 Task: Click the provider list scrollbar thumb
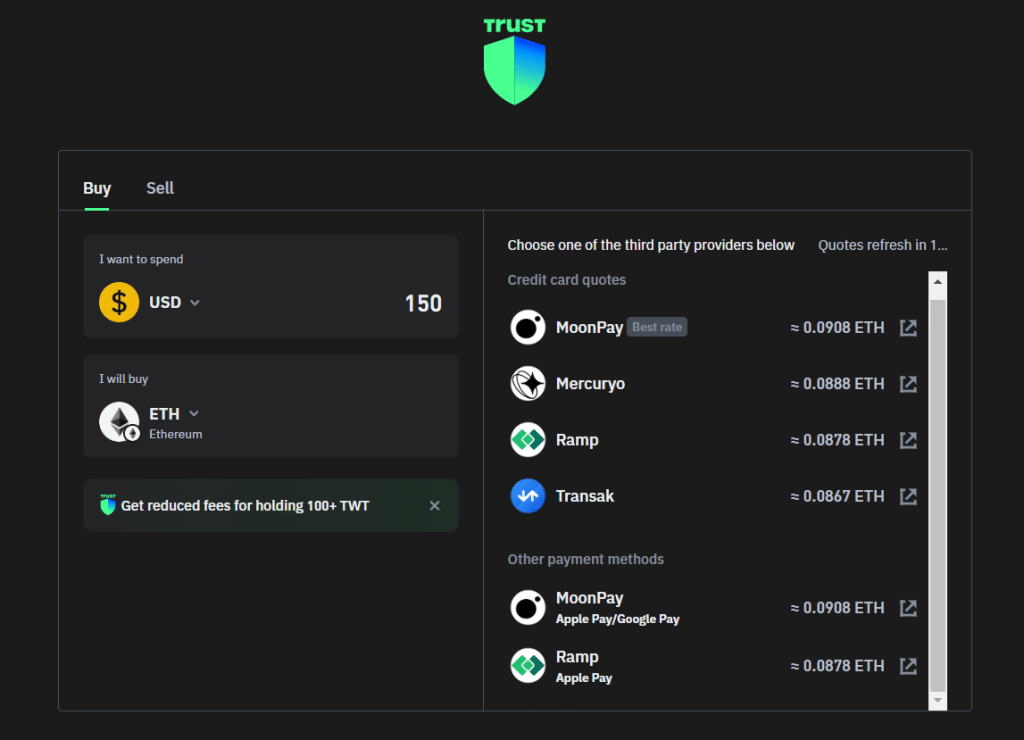point(938,494)
